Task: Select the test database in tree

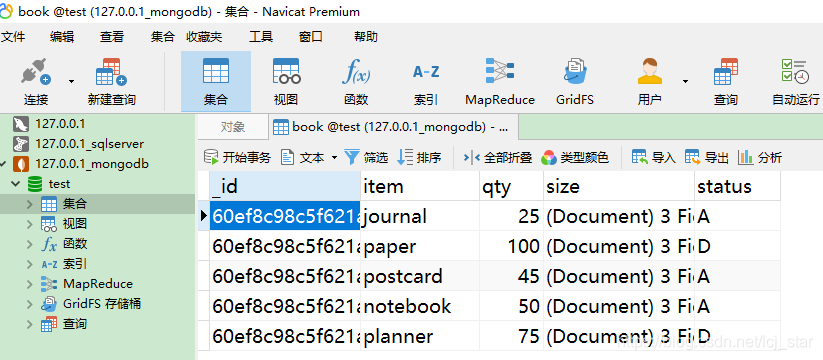Action: (x=59, y=184)
